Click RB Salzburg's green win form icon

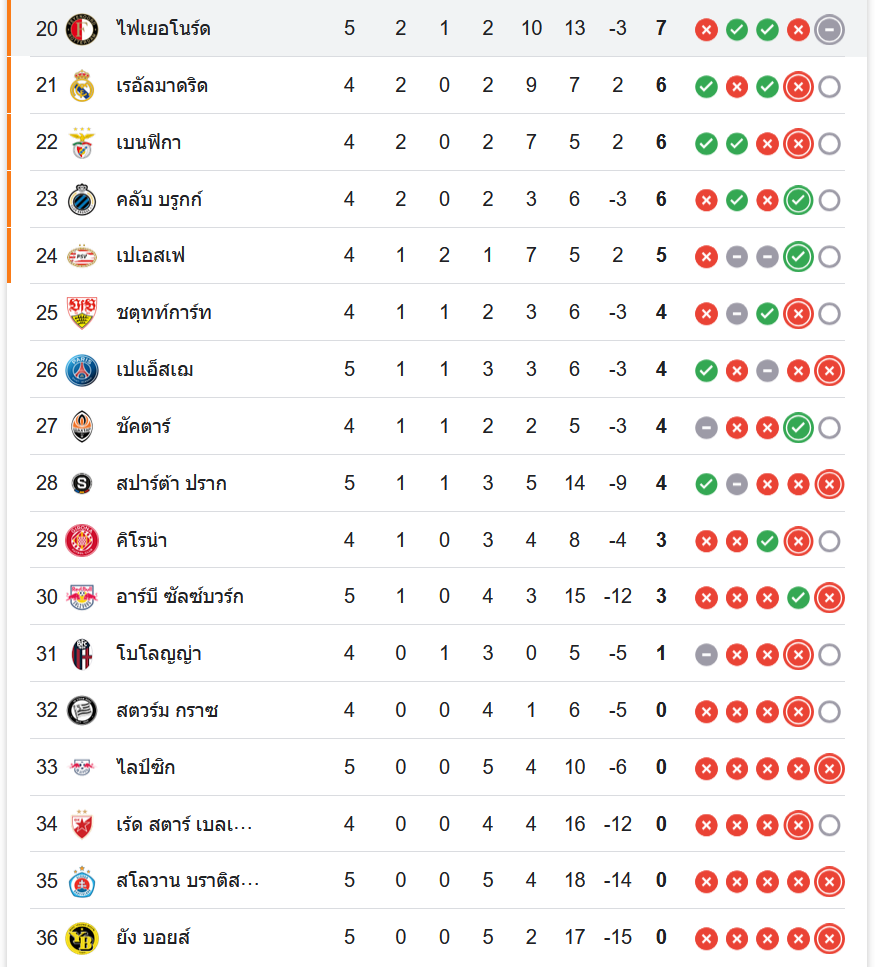[x=797, y=598]
